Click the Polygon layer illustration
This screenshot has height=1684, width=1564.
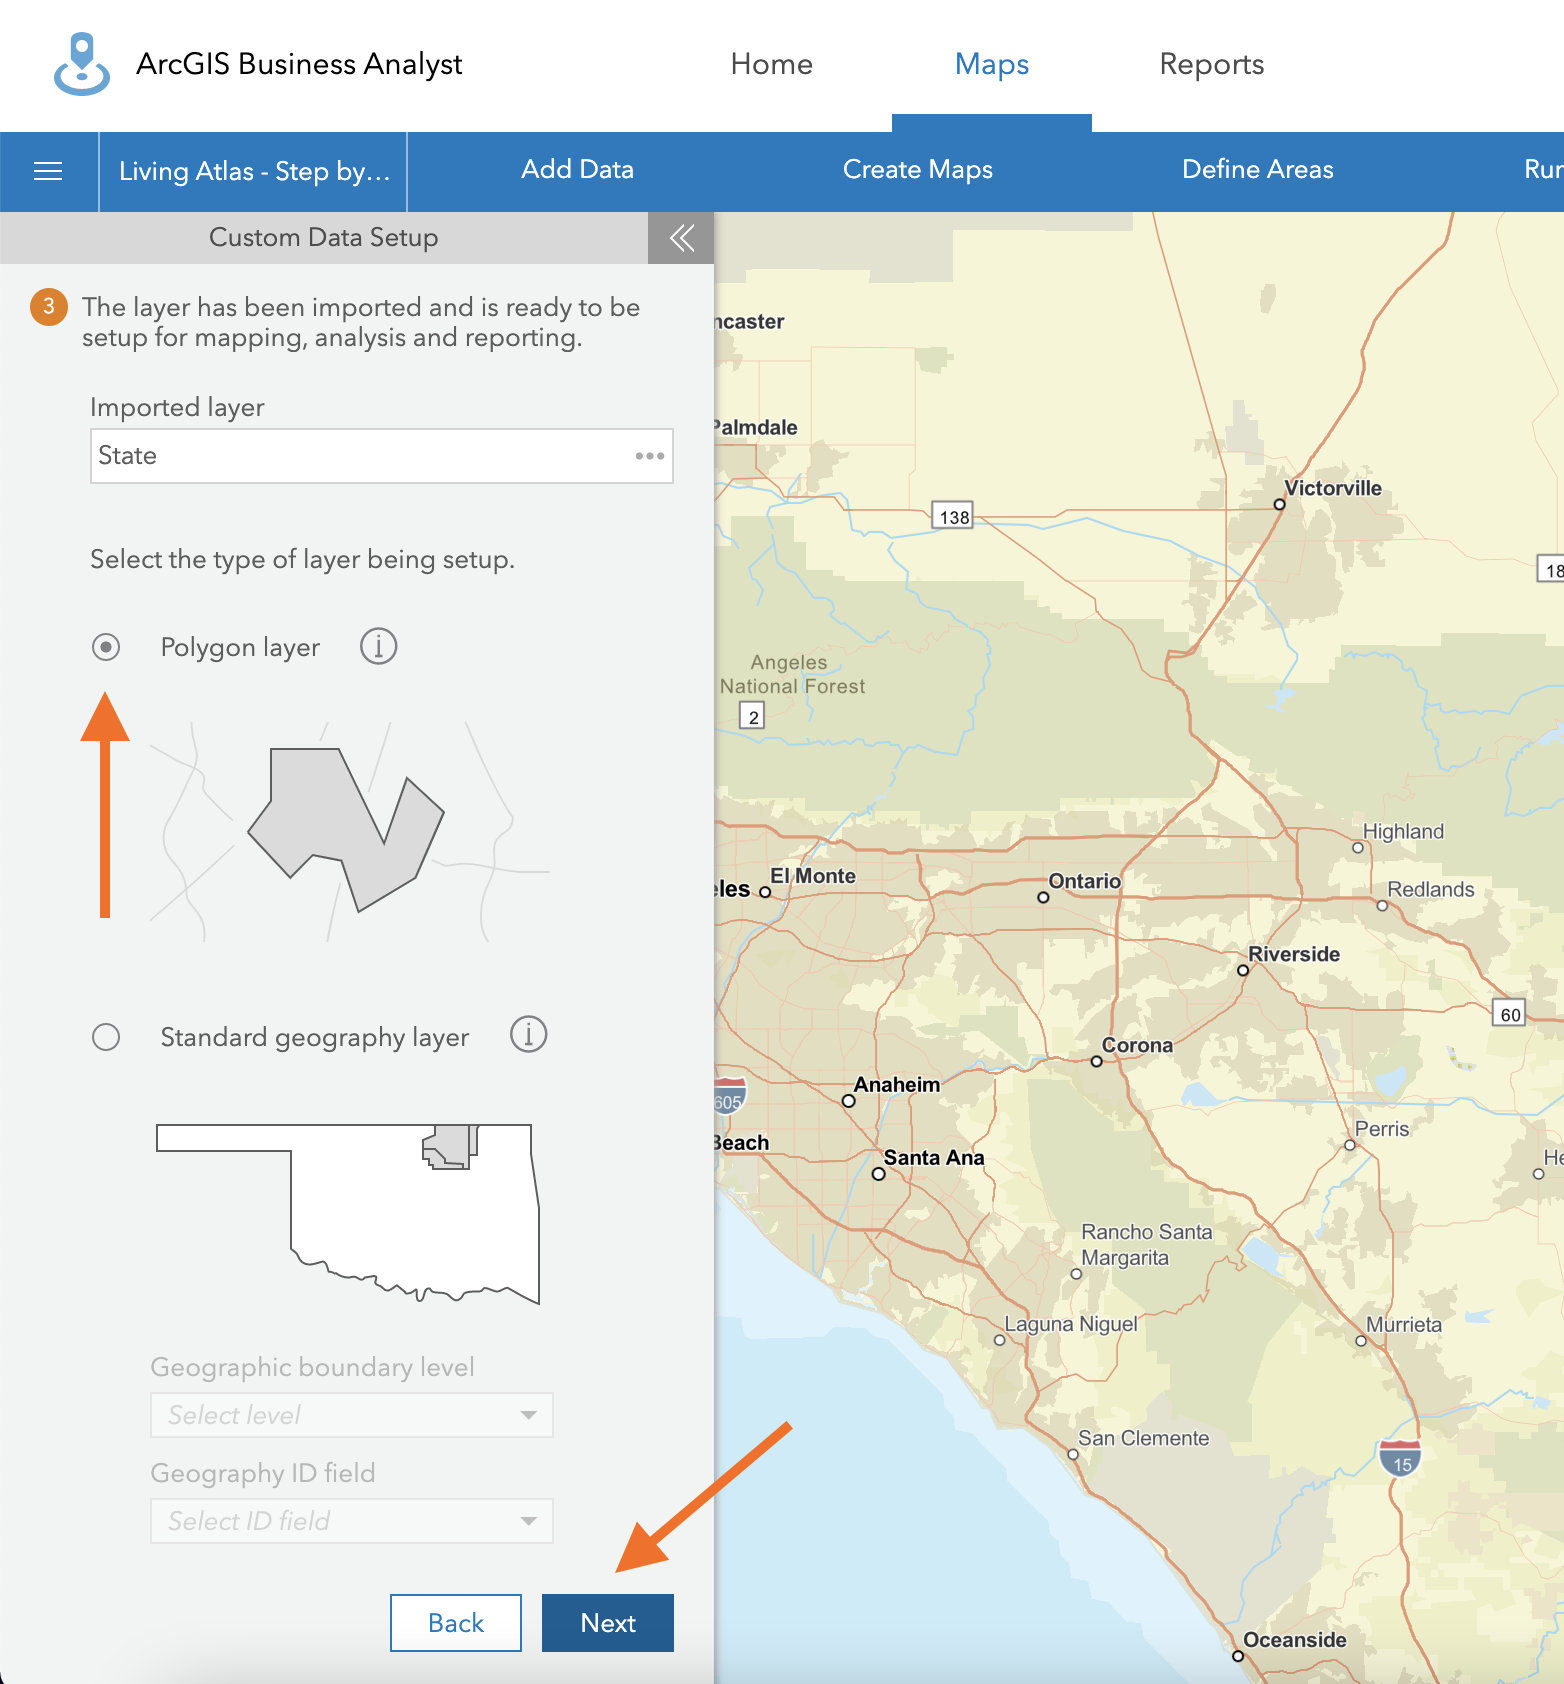coord(348,830)
